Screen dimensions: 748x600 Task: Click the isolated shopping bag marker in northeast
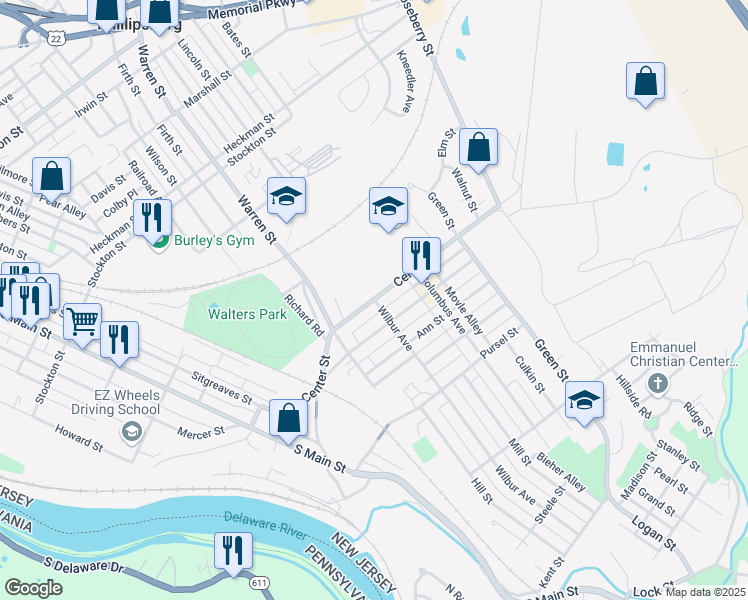tap(645, 82)
